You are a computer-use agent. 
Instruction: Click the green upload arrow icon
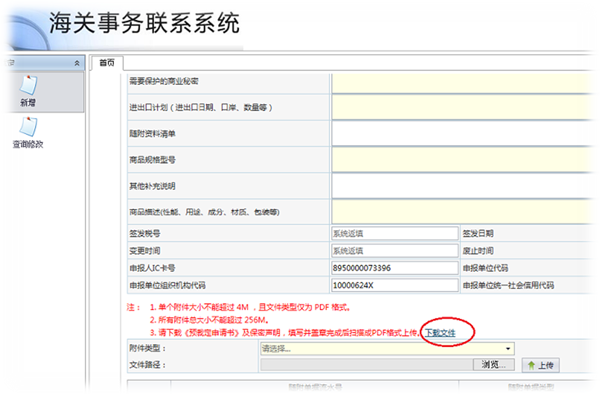531,365
